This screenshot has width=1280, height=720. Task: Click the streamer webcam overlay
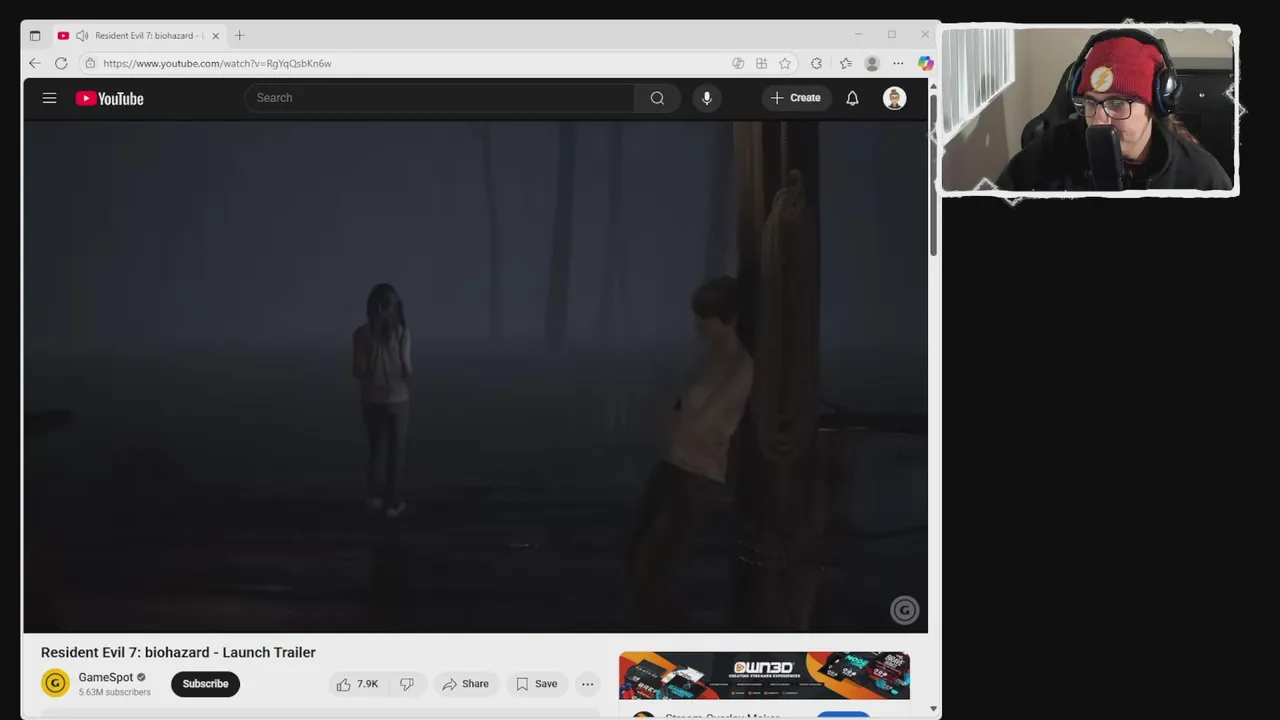coord(1090,109)
